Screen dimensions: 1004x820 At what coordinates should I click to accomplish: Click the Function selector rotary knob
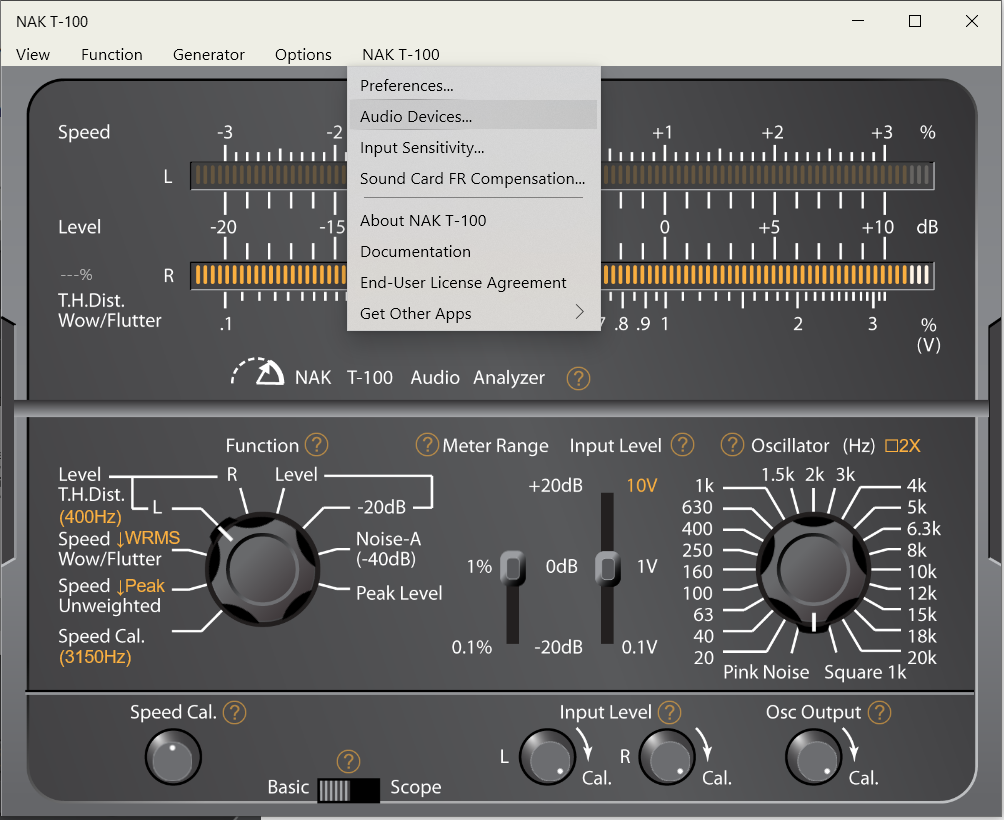click(x=262, y=568)
